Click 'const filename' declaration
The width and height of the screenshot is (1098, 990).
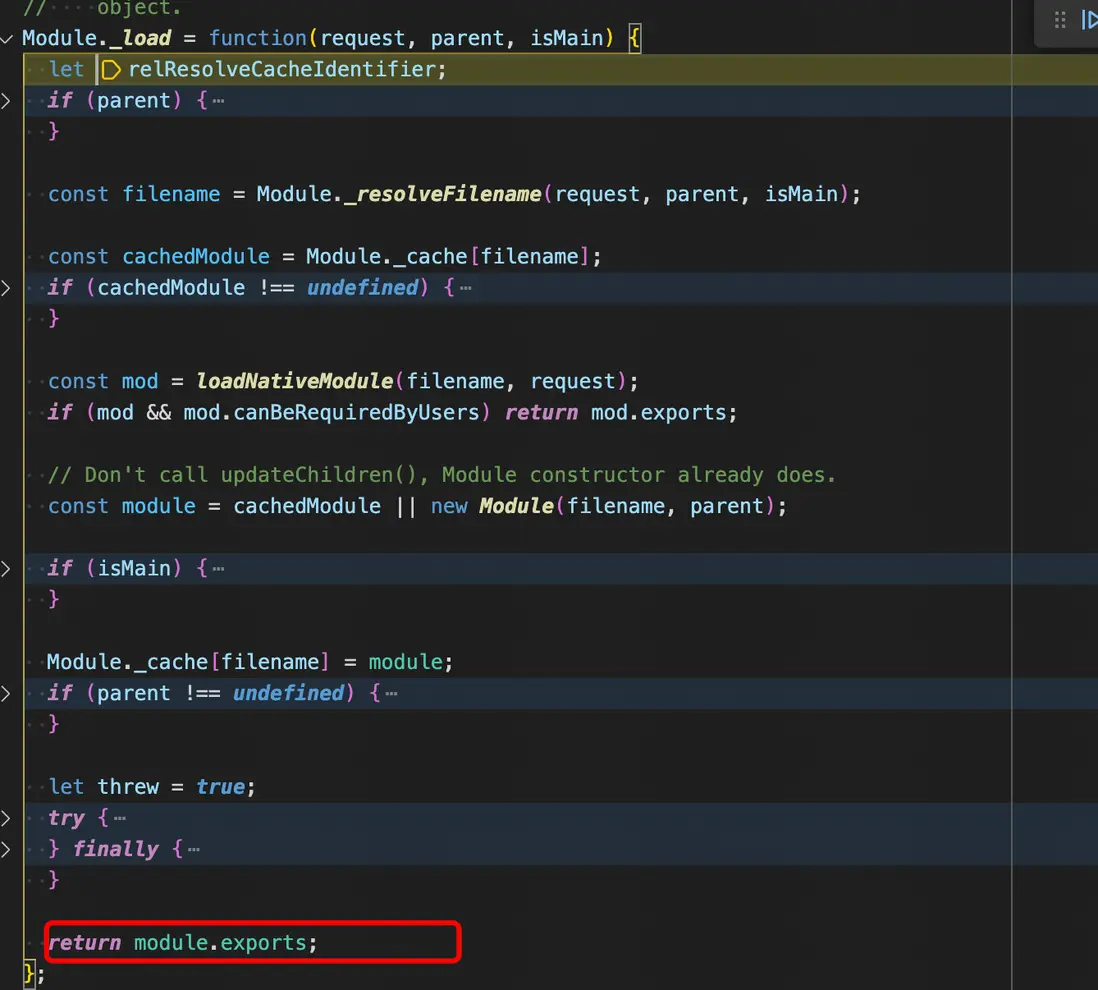pos(134,194)
